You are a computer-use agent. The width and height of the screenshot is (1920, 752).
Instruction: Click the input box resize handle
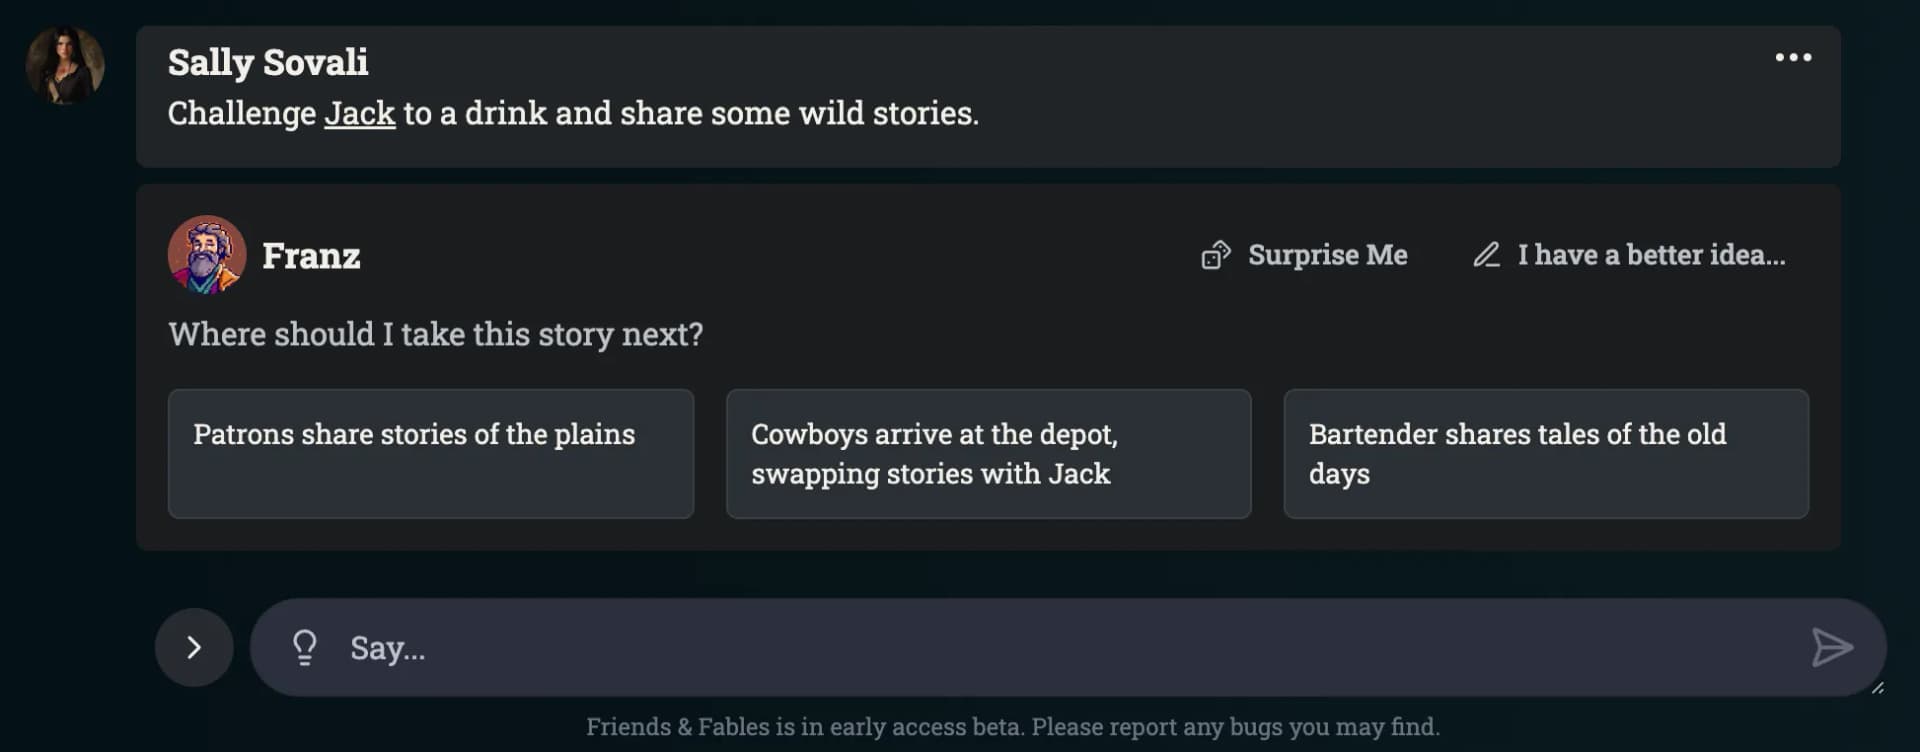point(1877,688)
